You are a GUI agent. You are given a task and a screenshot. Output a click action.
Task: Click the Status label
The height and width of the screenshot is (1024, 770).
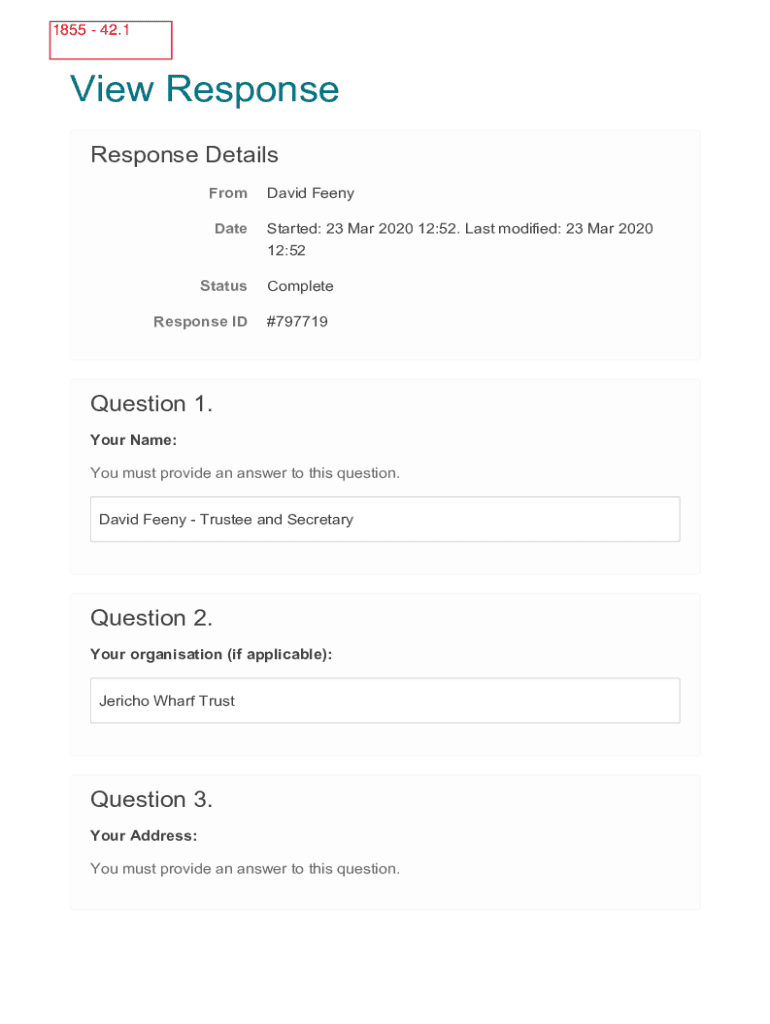pos(223,286)
